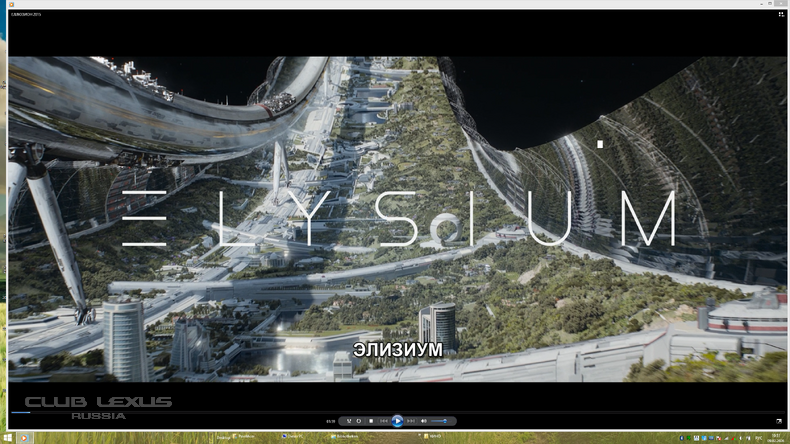Mute the player sound
This screenshot has height=444, width=790.
click(423, 421)
